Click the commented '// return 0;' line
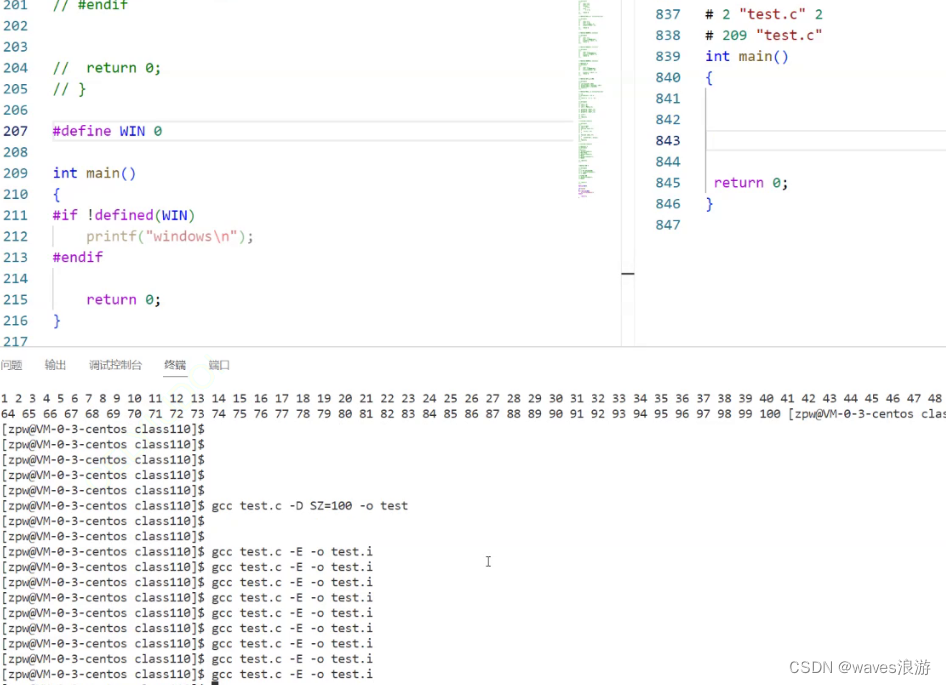 pyautogui.click(x=107, y=68)
